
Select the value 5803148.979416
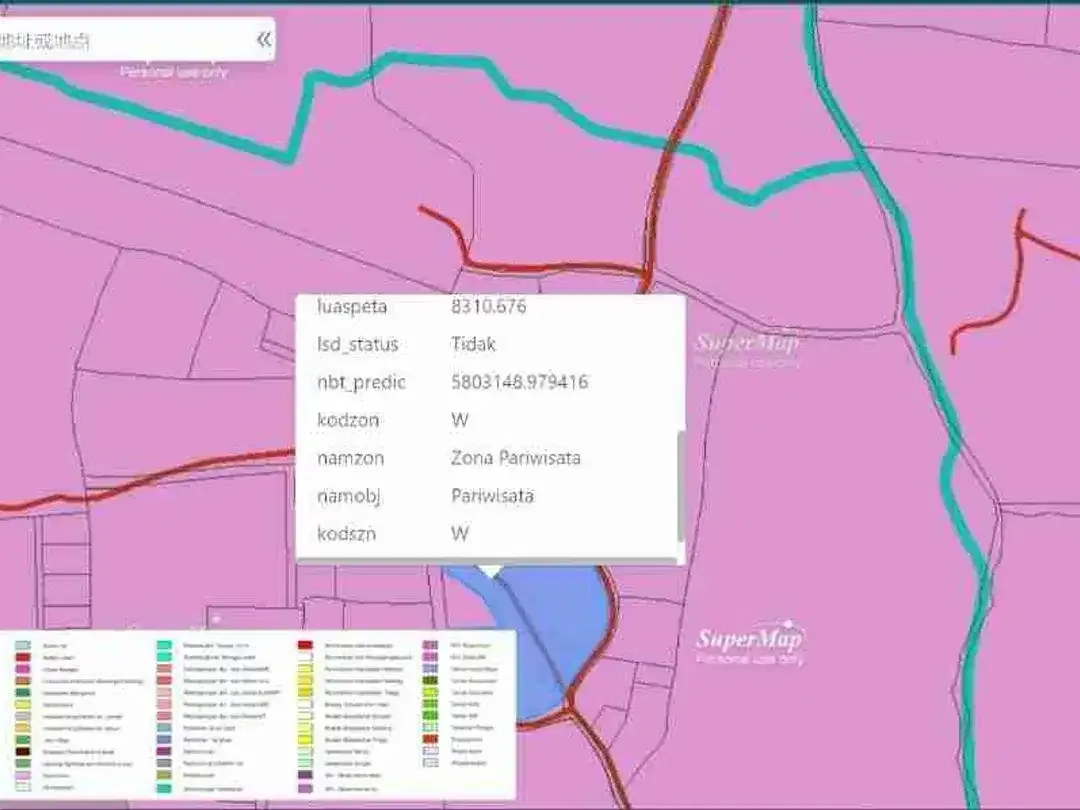(x=519, y=382)
